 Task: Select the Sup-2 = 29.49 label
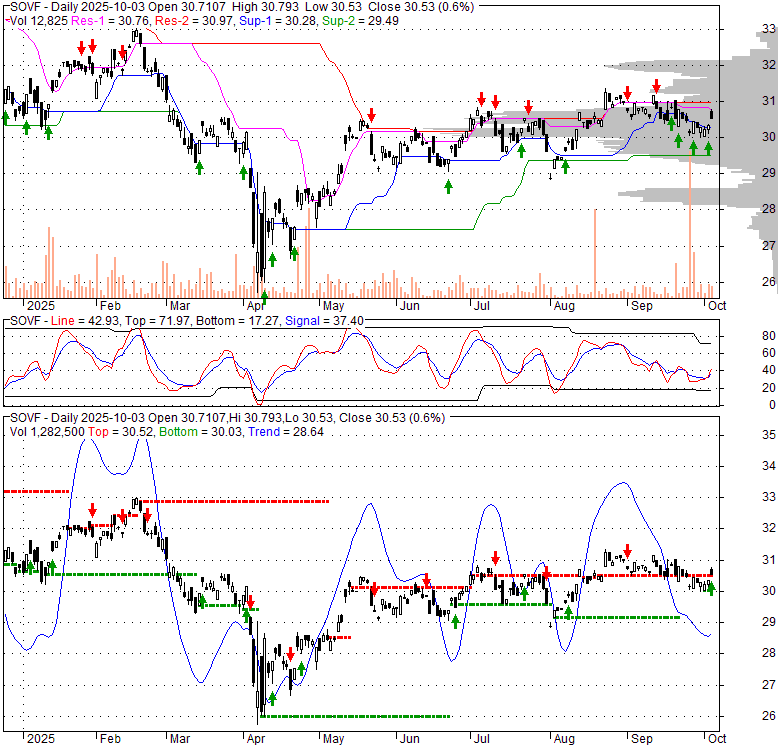(x=360, y=21)
